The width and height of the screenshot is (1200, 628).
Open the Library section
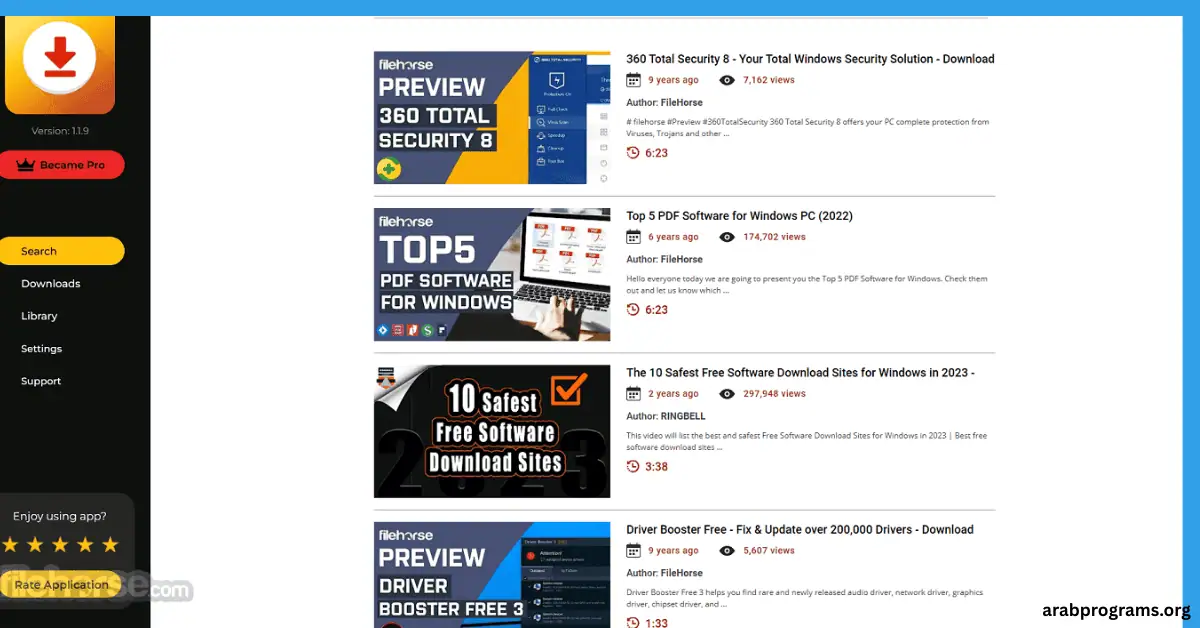click(39, 316)
